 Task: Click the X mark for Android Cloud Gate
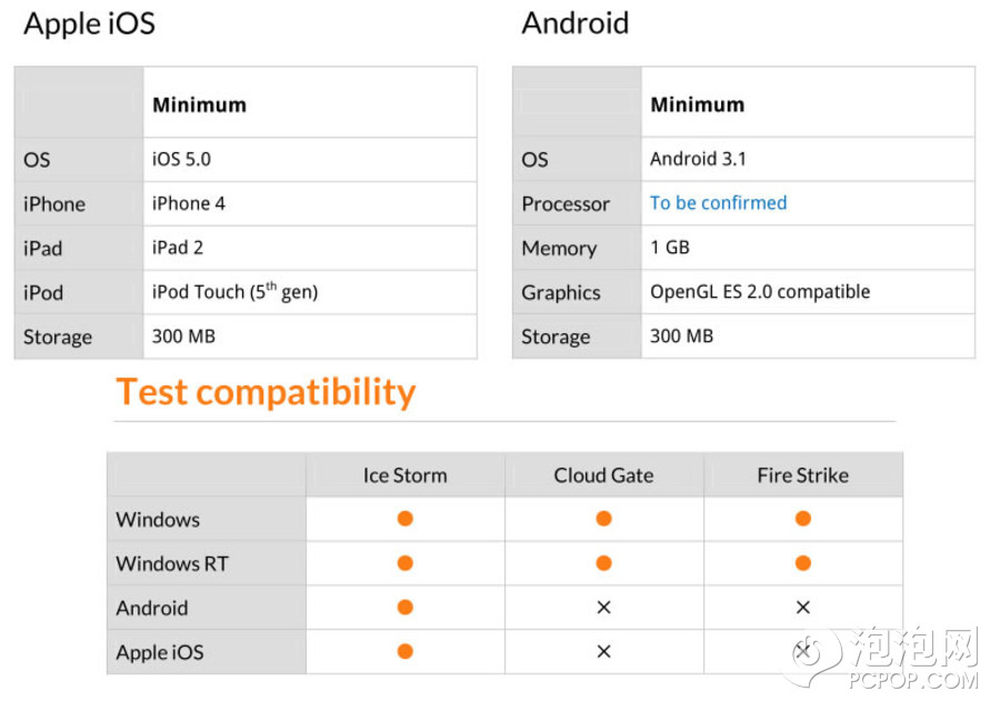point(604,607)
